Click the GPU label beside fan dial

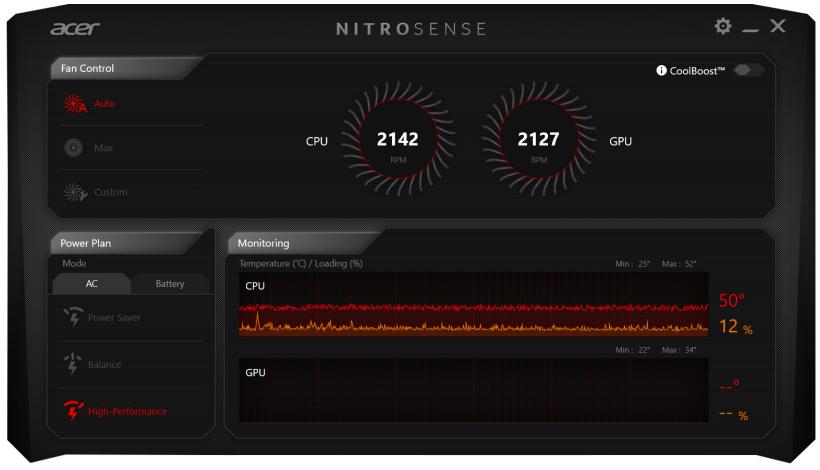621,142
